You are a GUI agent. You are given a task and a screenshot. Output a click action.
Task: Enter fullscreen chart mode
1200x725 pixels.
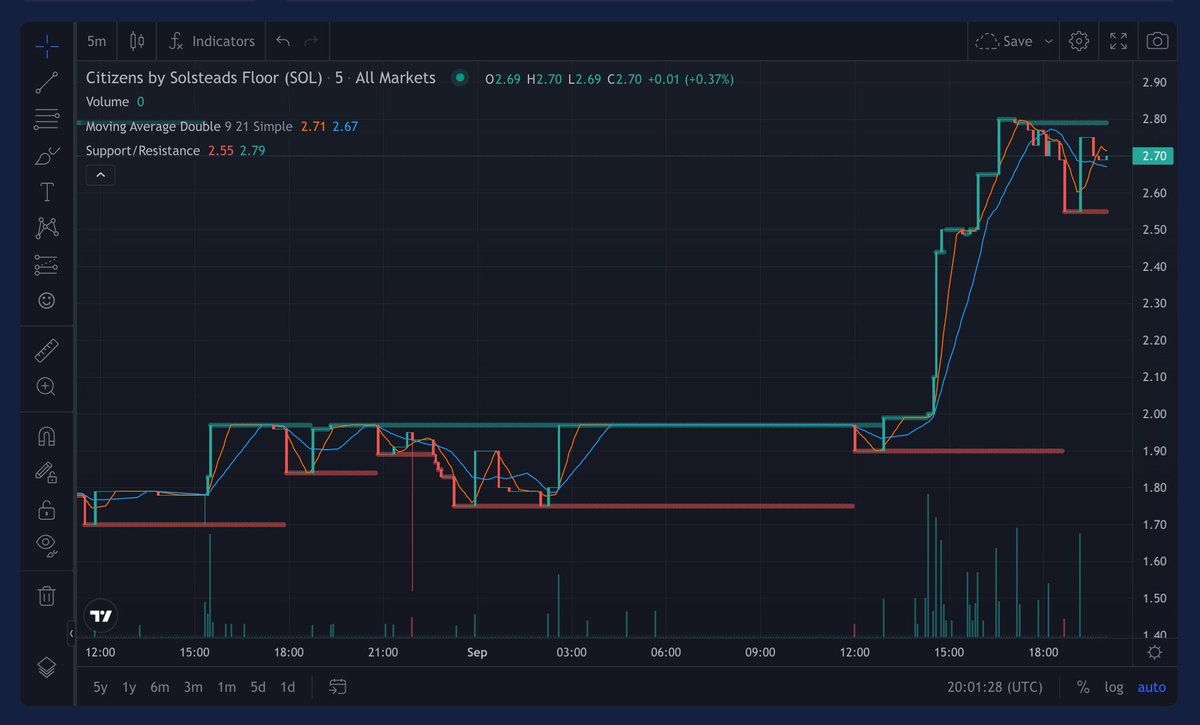[x=1118, y=41]
